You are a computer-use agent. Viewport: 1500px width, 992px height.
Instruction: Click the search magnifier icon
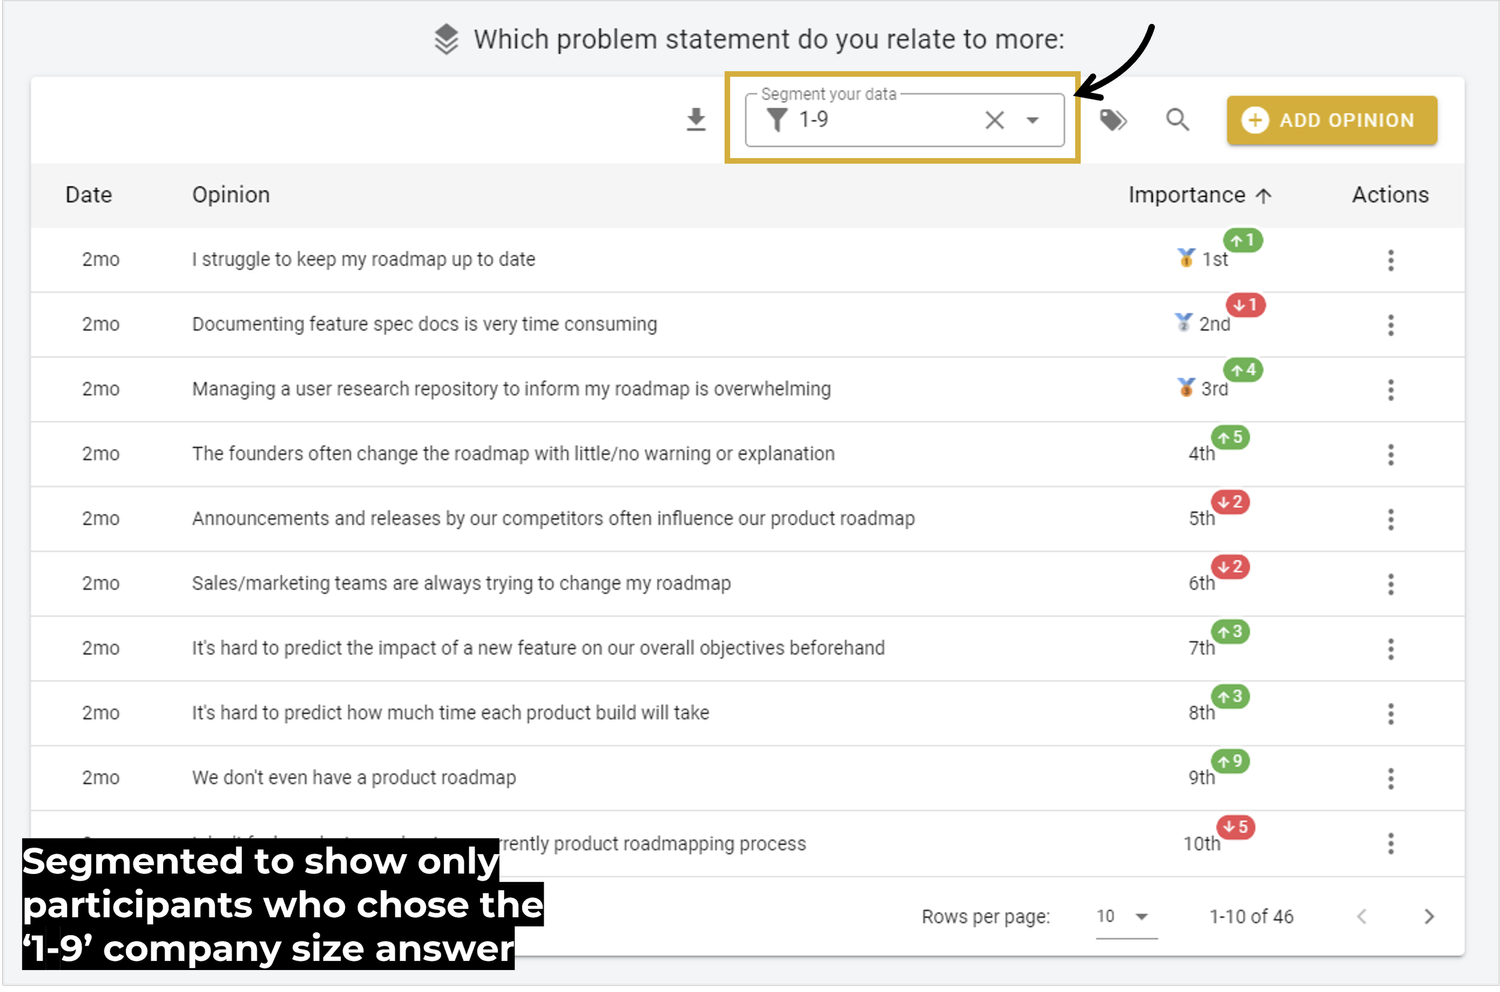tap(1177, 119)
